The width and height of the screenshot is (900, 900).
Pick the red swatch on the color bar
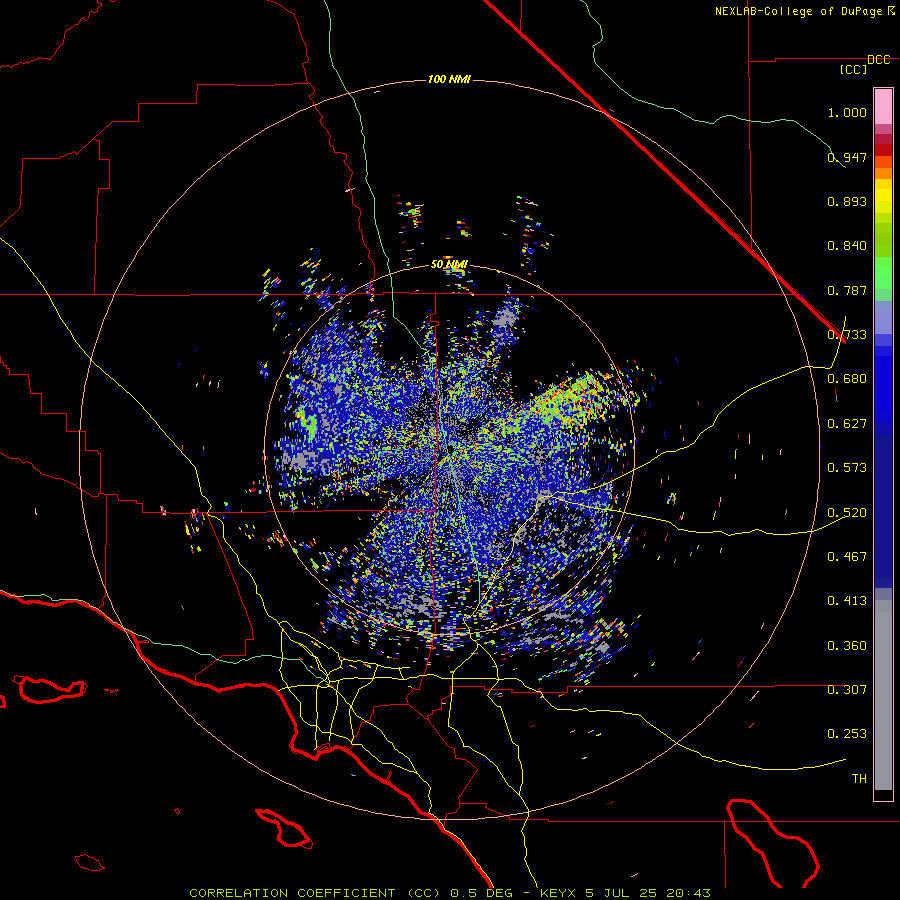(883, 150)
